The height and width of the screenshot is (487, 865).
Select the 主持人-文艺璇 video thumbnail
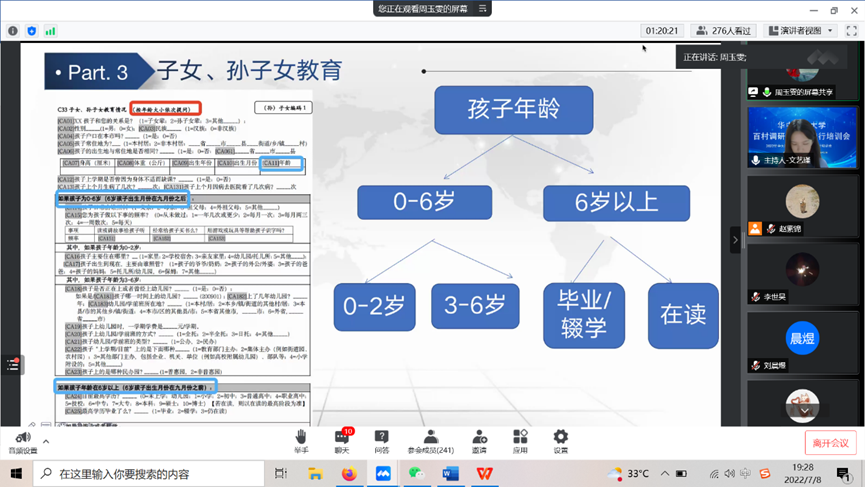pos(802,140)
